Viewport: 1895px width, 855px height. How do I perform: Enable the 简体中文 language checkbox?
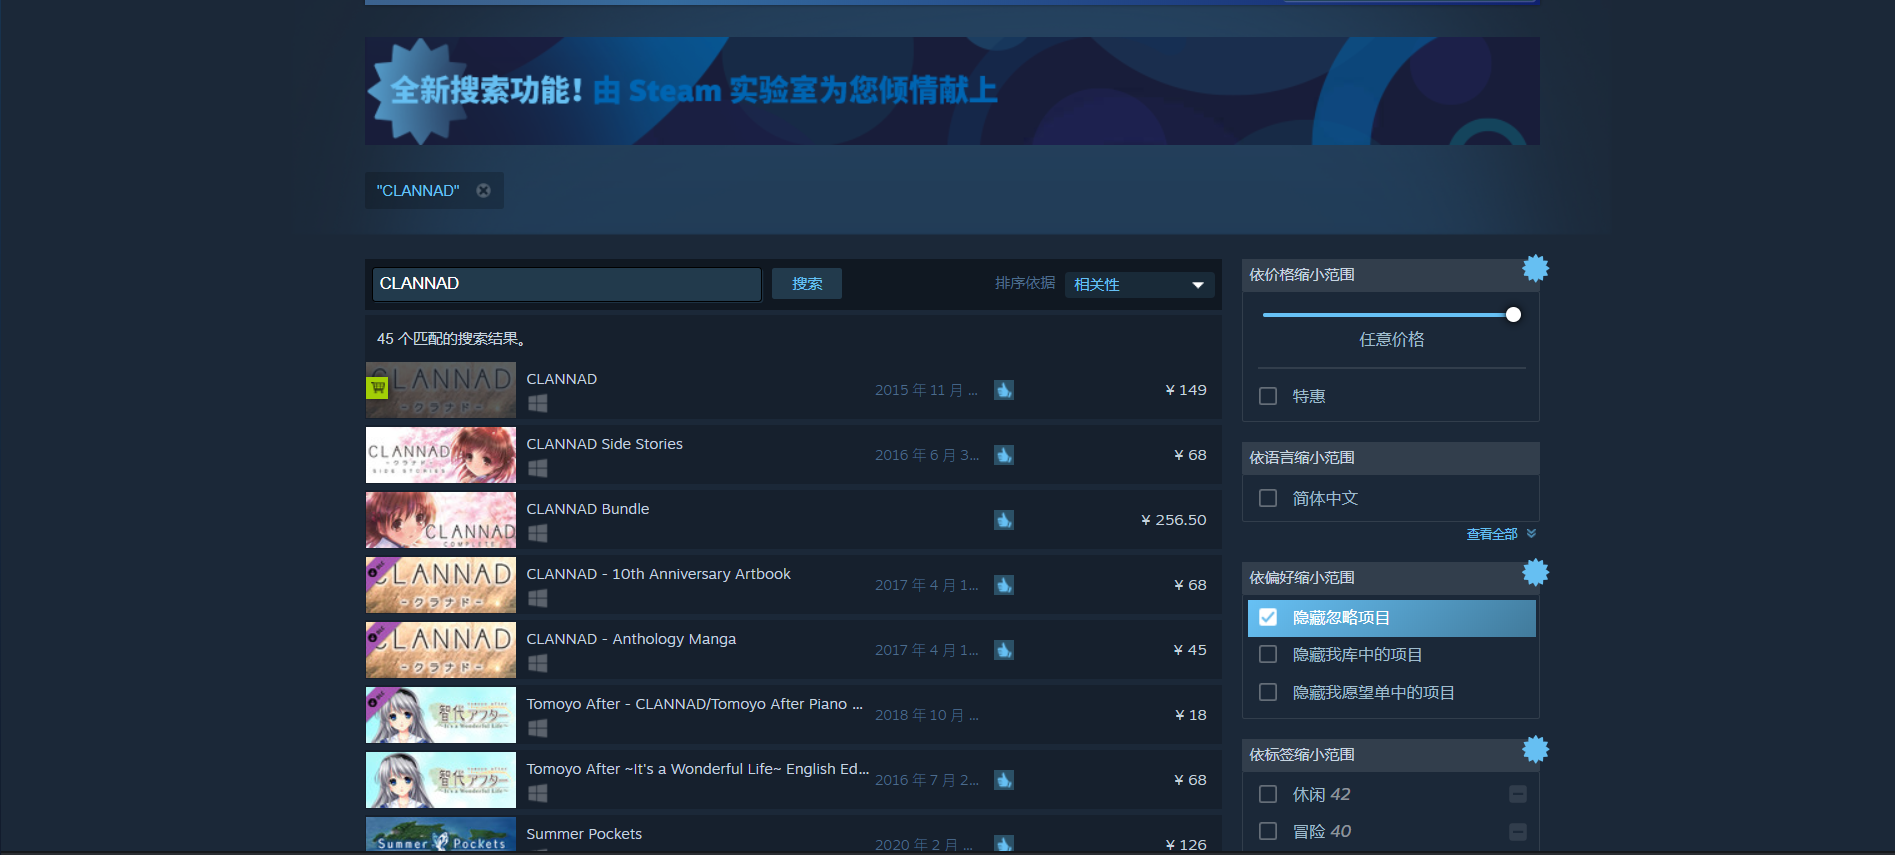pos(1268,498)
